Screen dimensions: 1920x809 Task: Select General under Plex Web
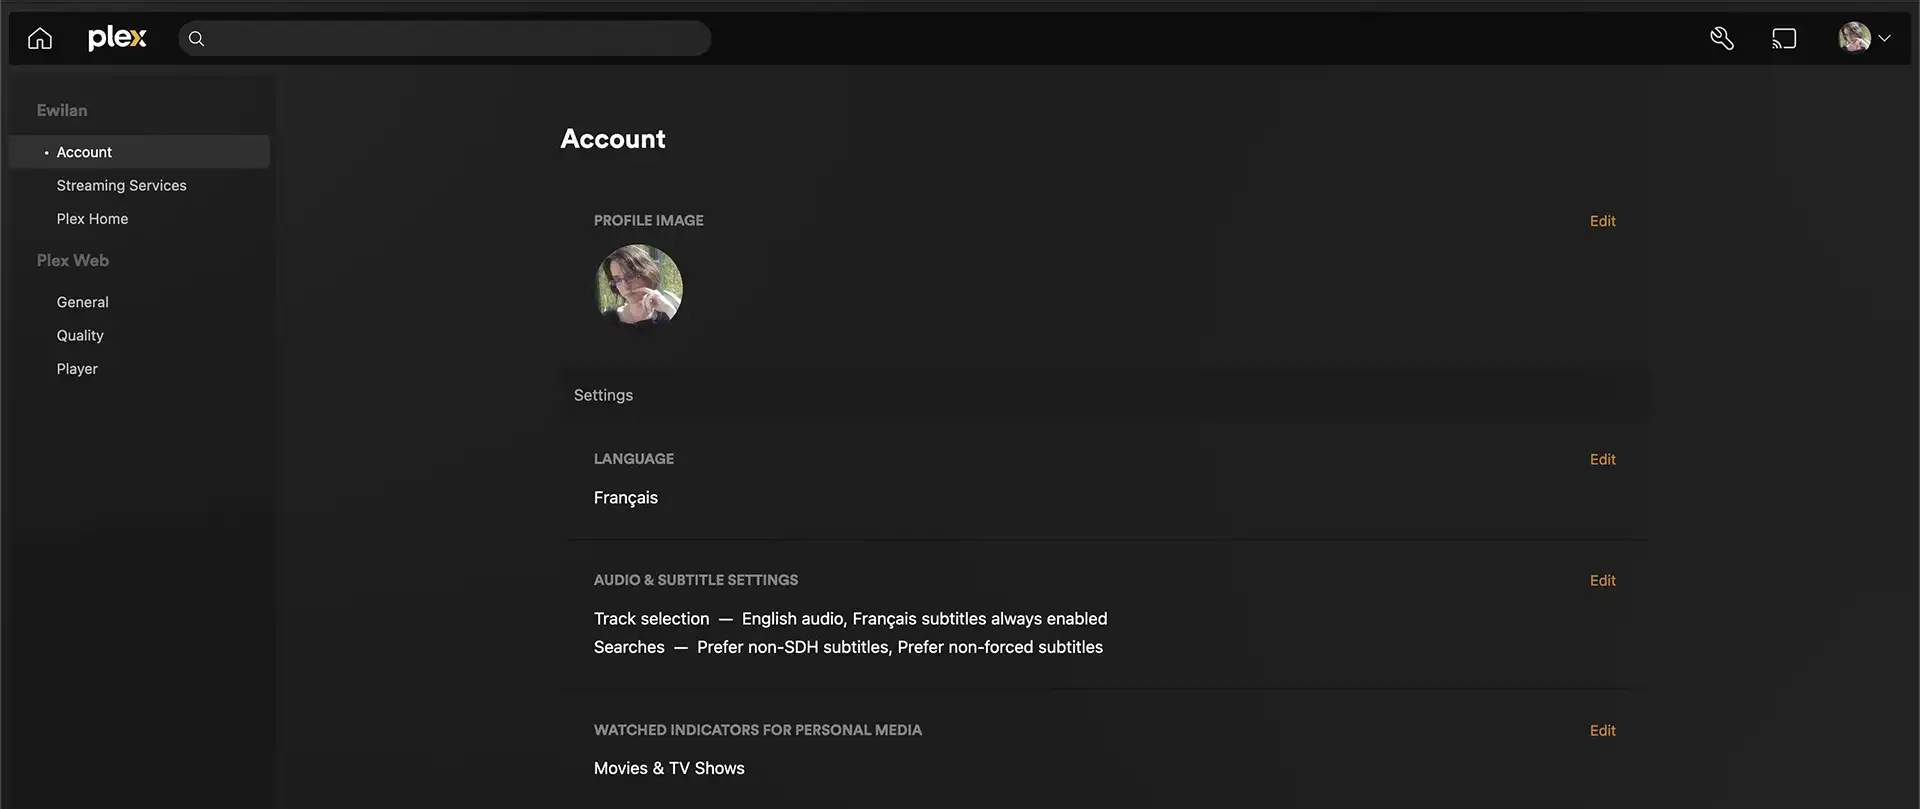[82, 301]
